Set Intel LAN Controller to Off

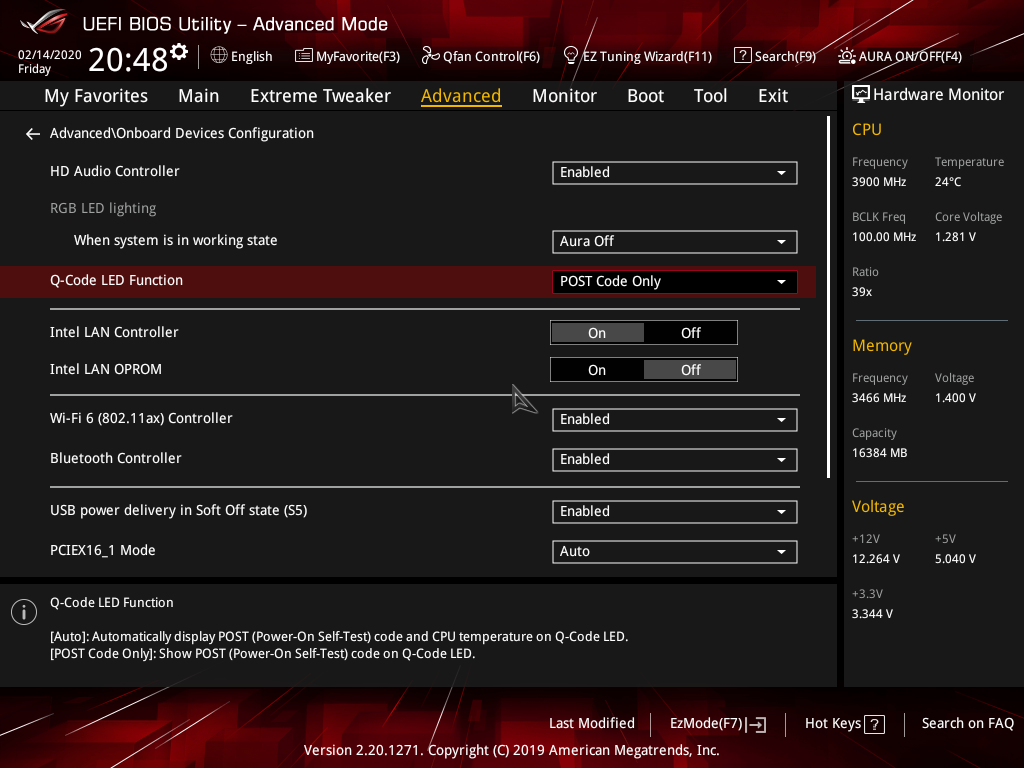tap(690, 333)
